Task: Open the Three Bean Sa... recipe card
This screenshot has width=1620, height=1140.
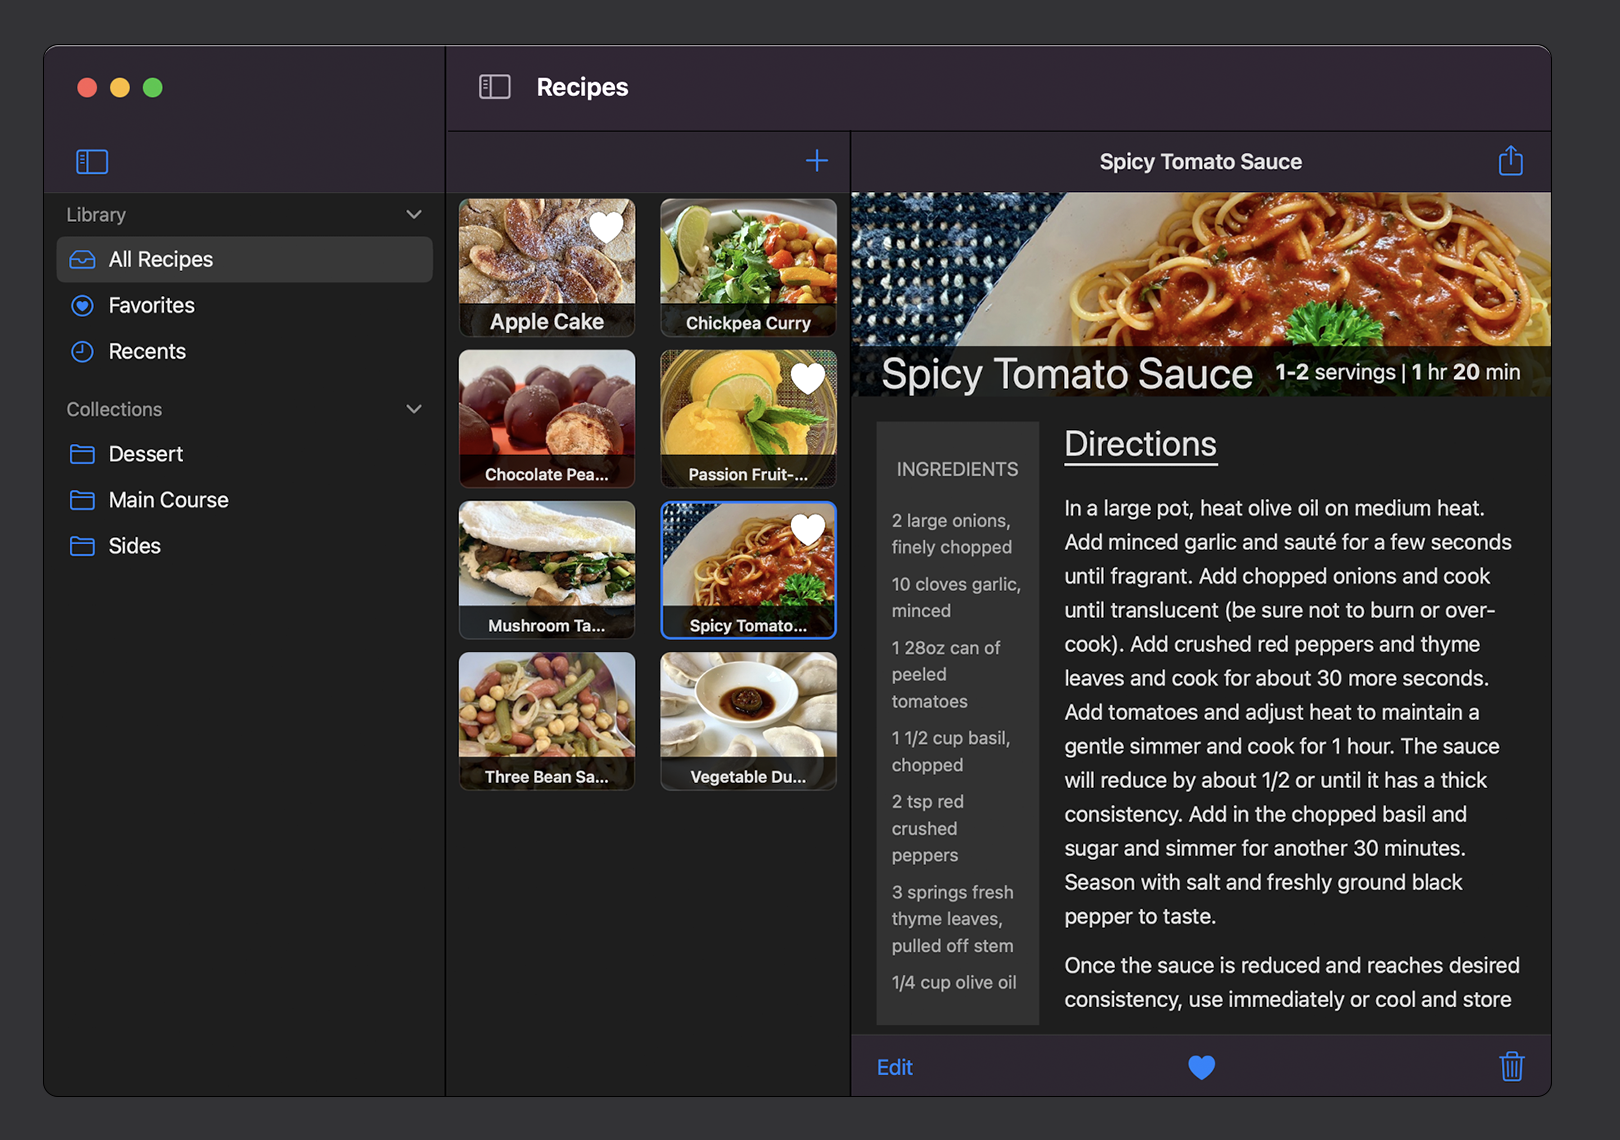Action: (547, 720)
